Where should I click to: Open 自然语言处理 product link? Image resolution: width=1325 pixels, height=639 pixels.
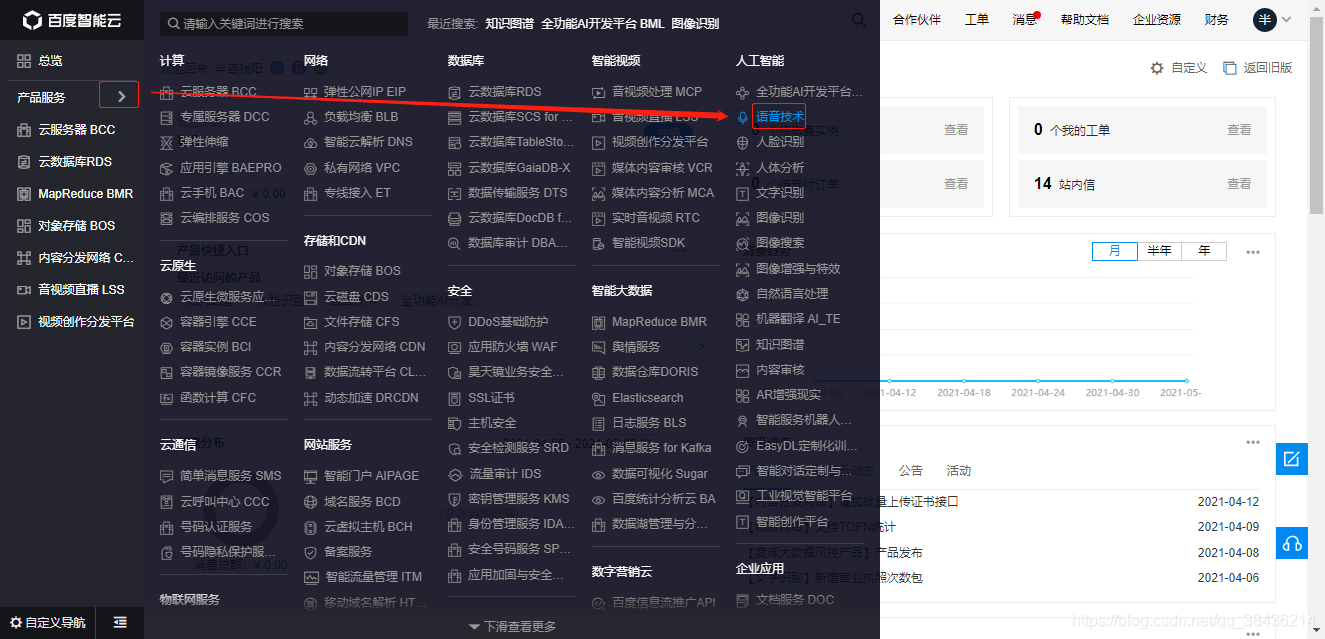[792, 294]
